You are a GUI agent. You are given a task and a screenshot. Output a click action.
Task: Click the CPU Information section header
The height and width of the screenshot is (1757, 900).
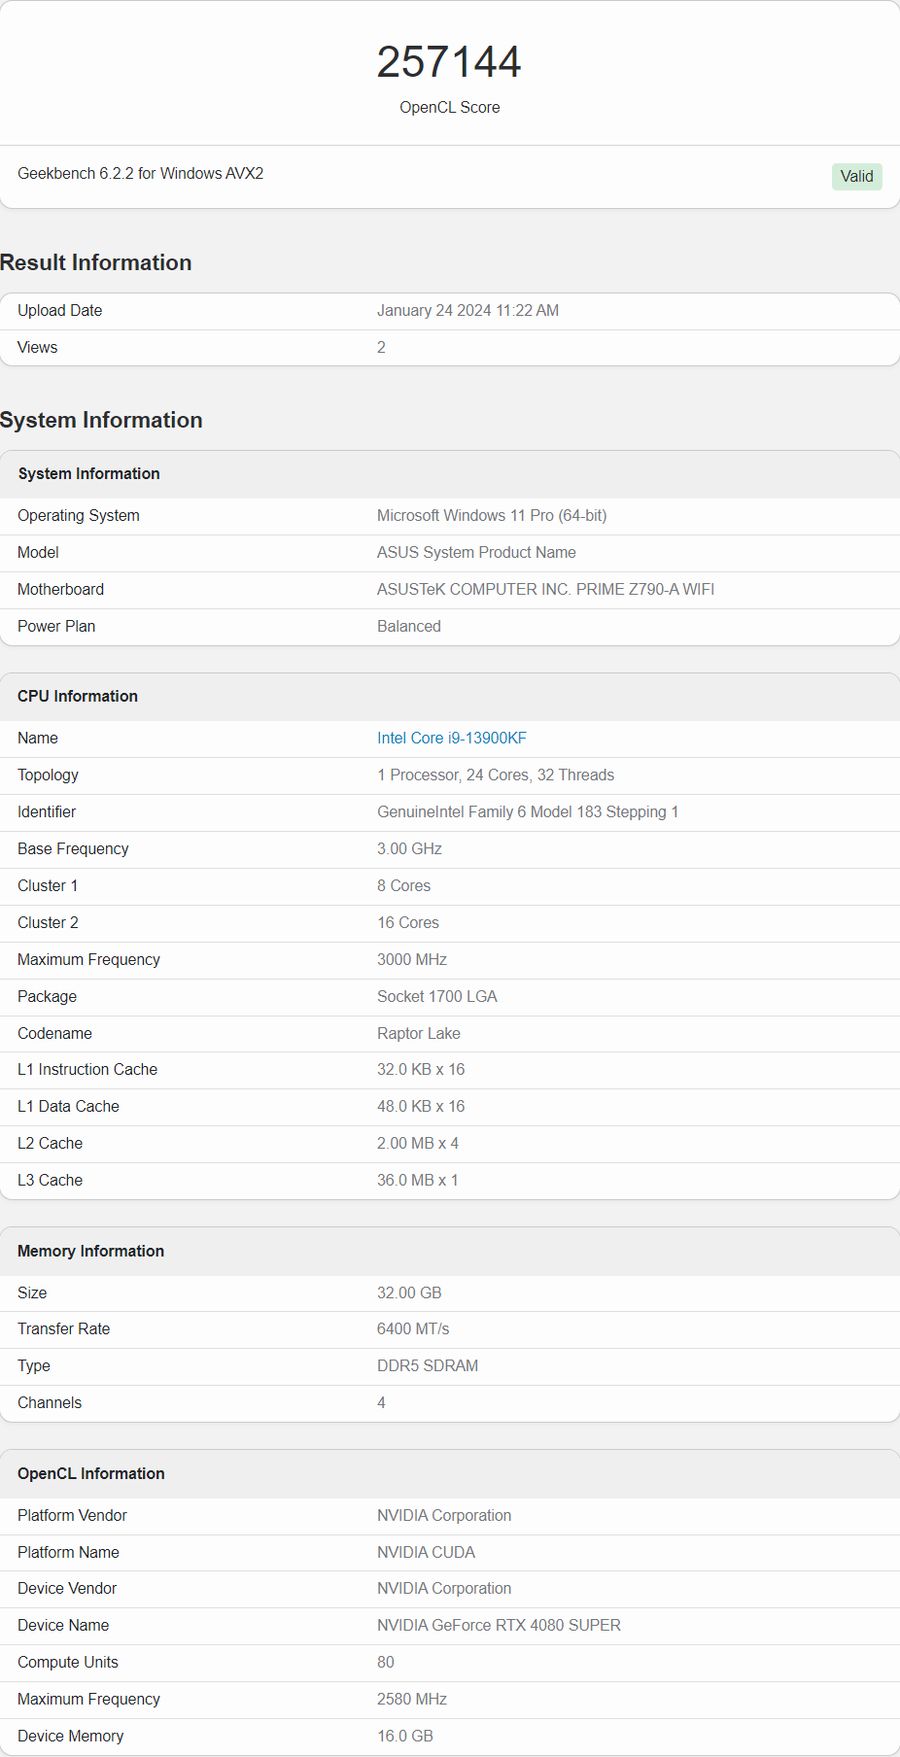click(78, 697)
